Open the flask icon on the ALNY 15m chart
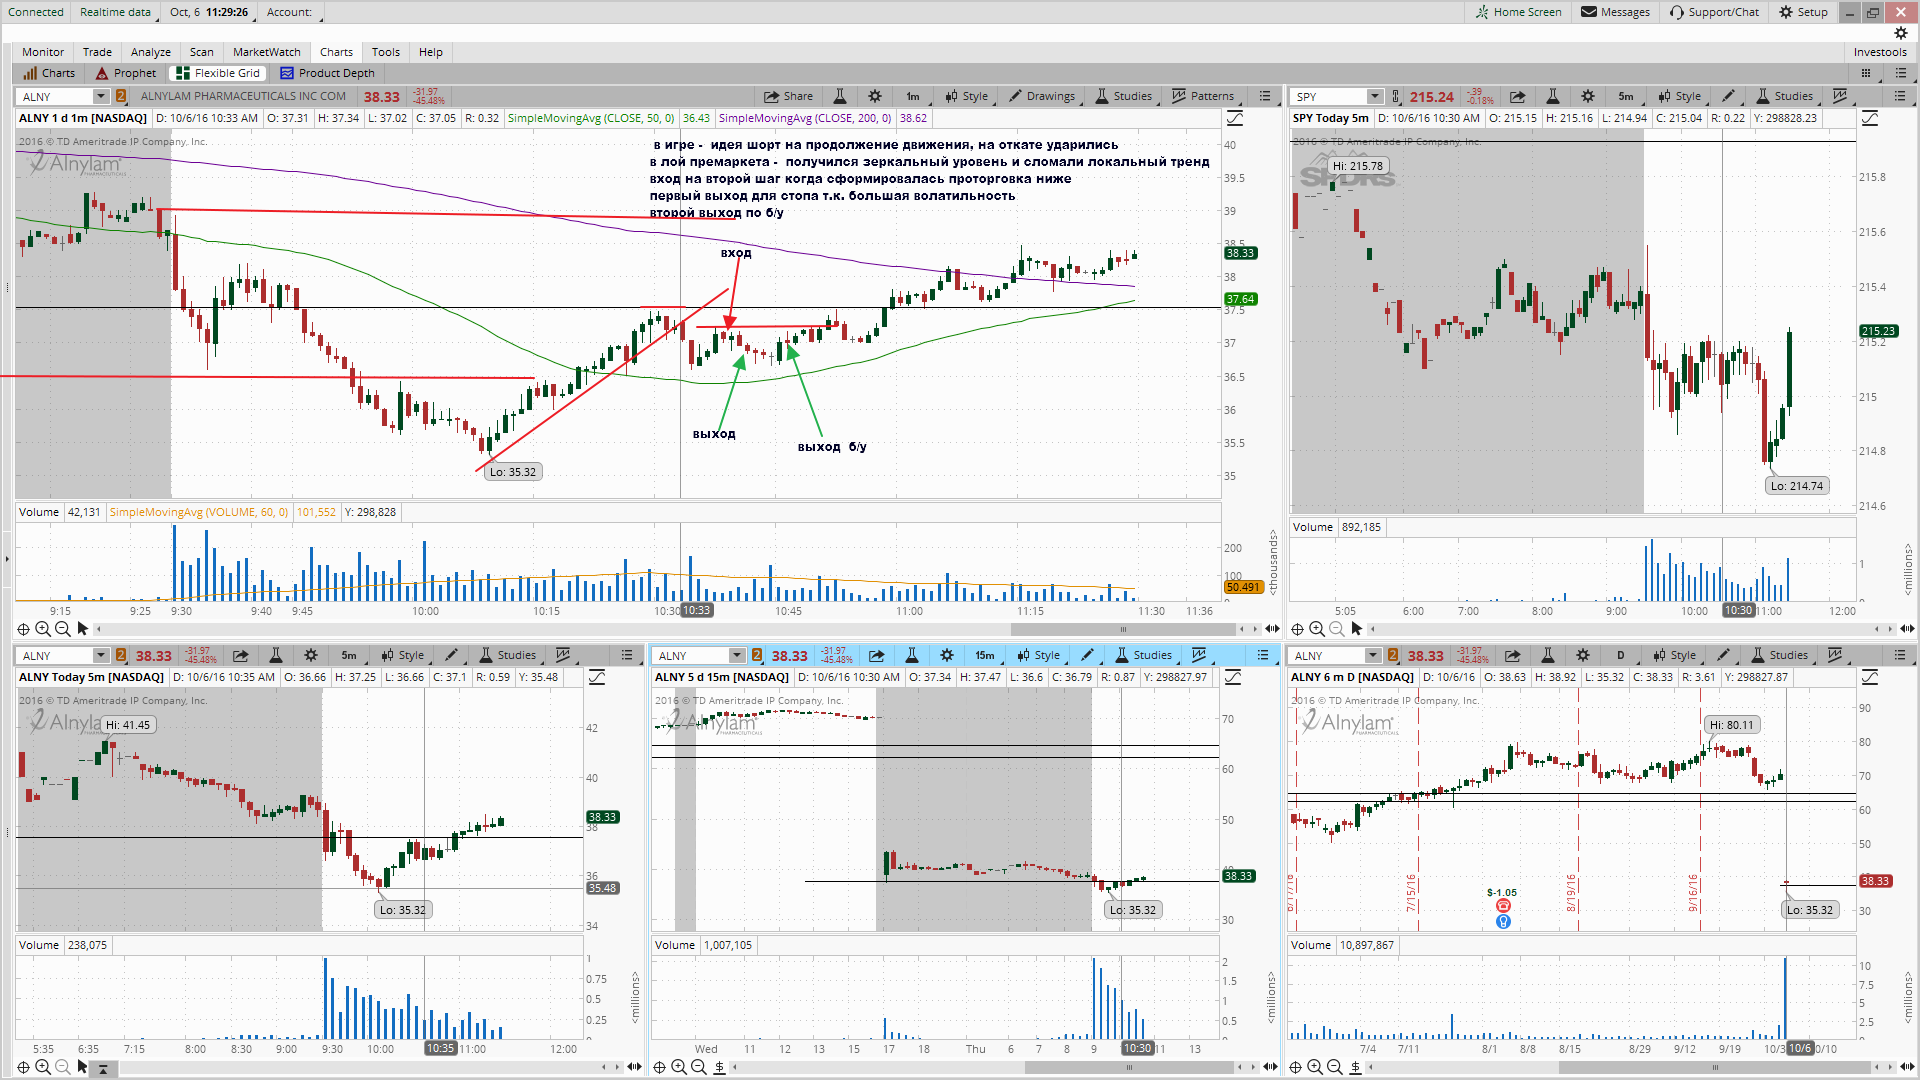The width and height of the screenshot is (1920, 1080). tap(912, 655)
